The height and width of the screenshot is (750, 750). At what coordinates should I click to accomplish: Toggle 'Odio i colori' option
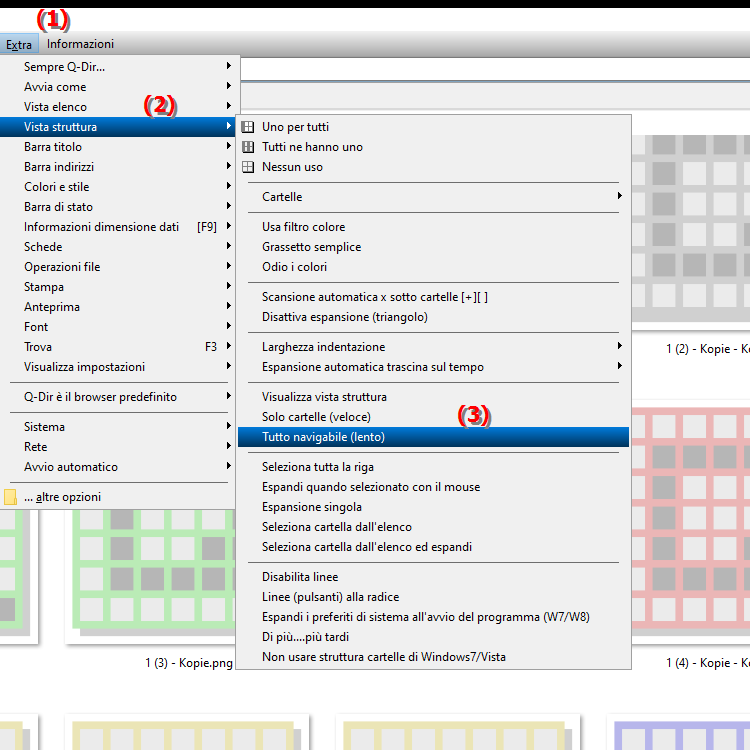pyautogui.click(x=433, y=267)
